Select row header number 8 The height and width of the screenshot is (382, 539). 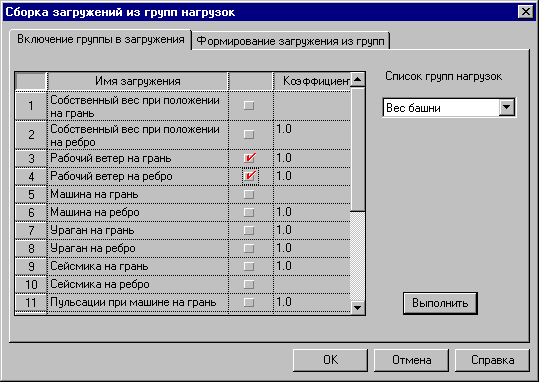[31, 248]
